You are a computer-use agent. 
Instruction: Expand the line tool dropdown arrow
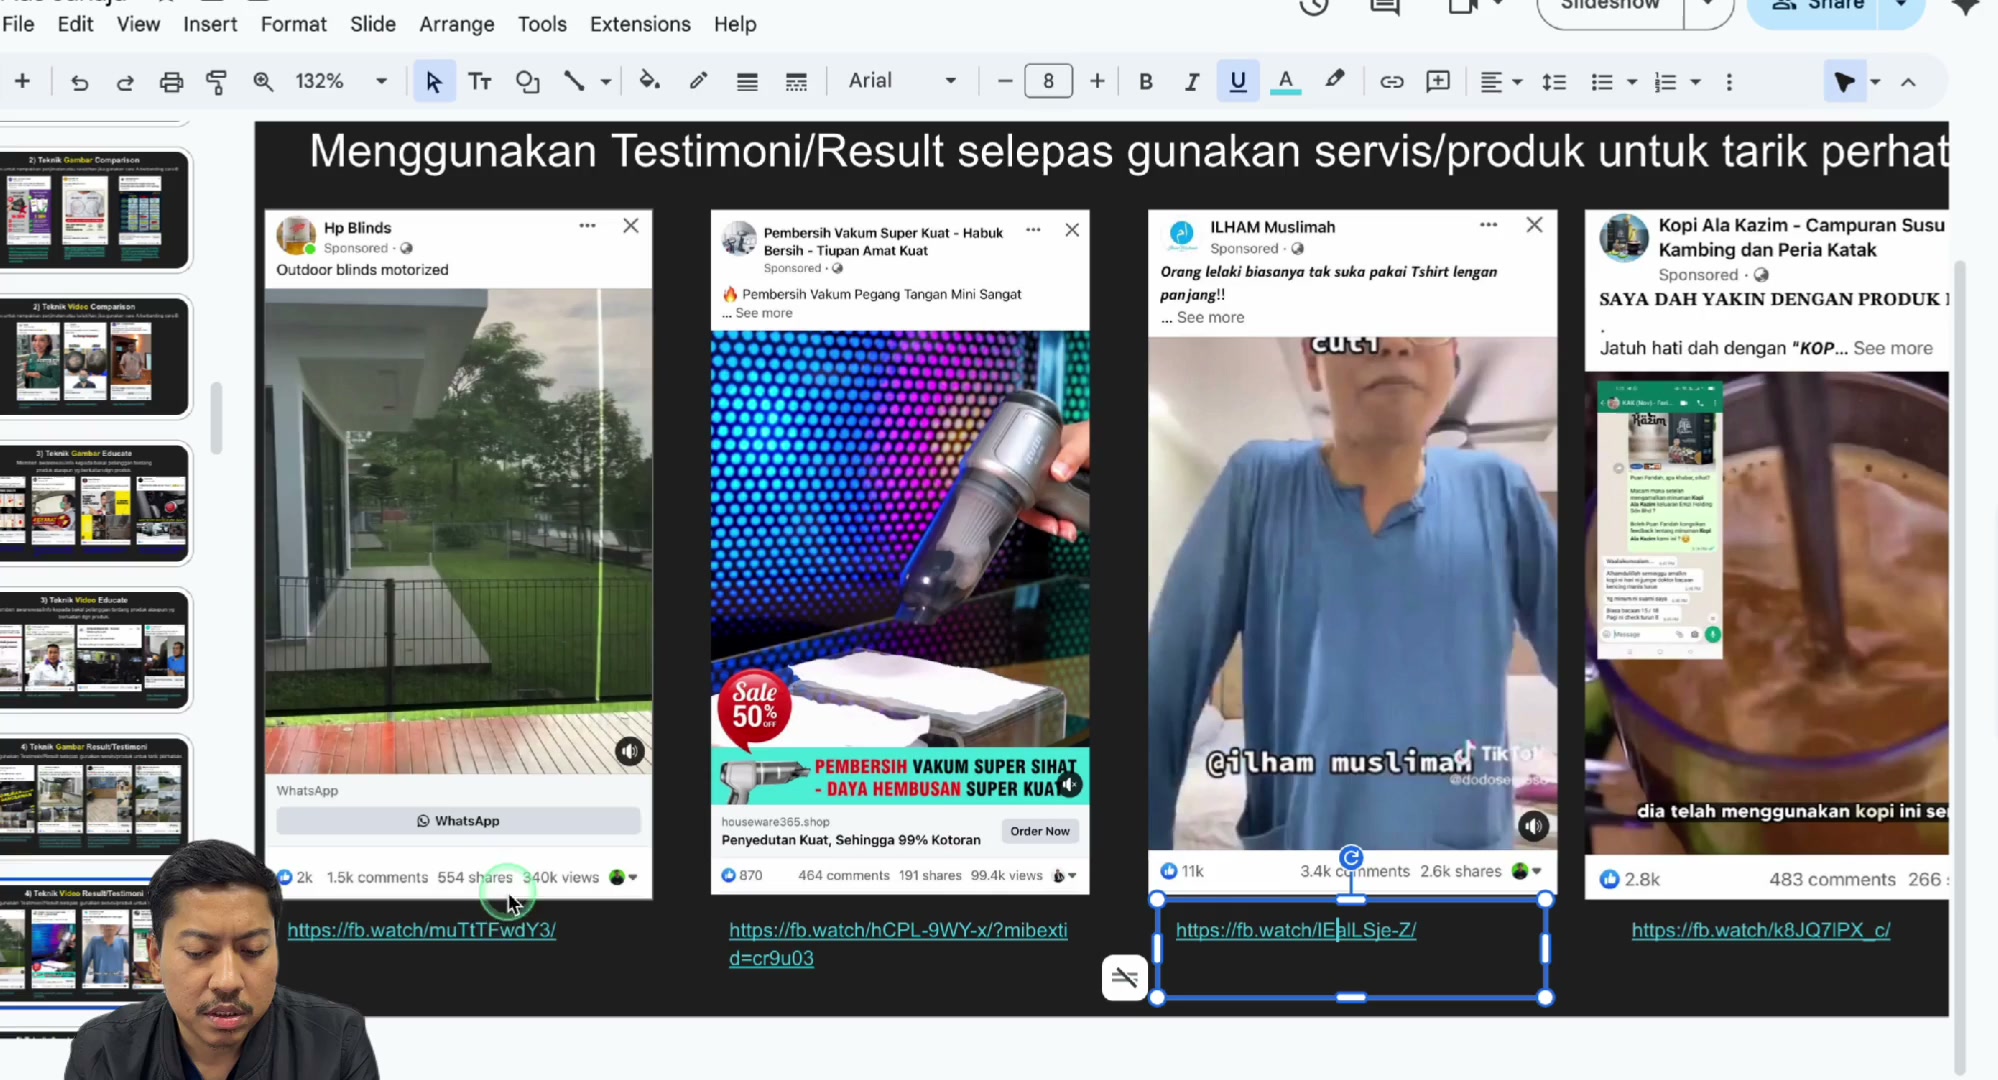(x=606, y=82)
